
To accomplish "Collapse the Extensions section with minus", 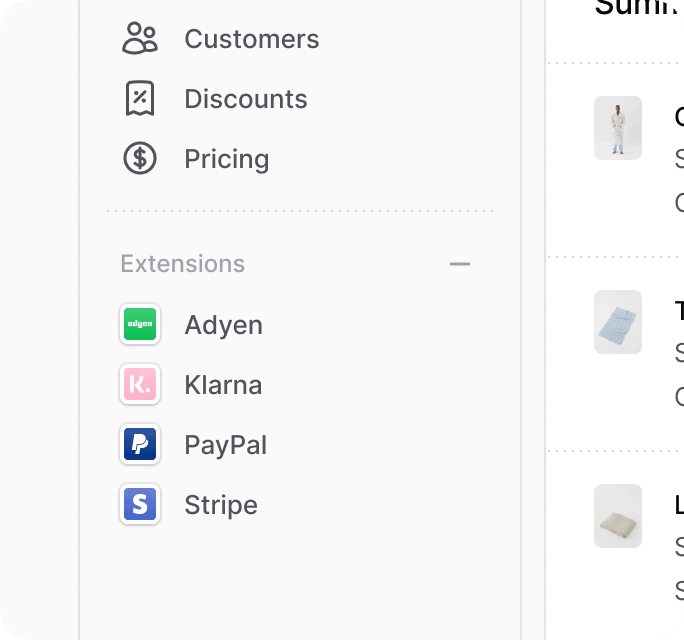I will click(x=460, y=264).
